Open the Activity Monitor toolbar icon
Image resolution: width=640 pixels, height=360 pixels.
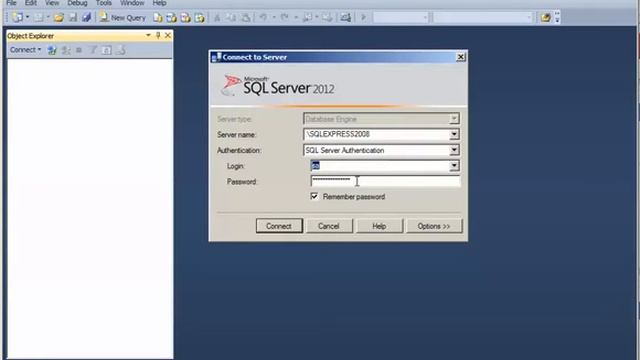pos(346,18)
